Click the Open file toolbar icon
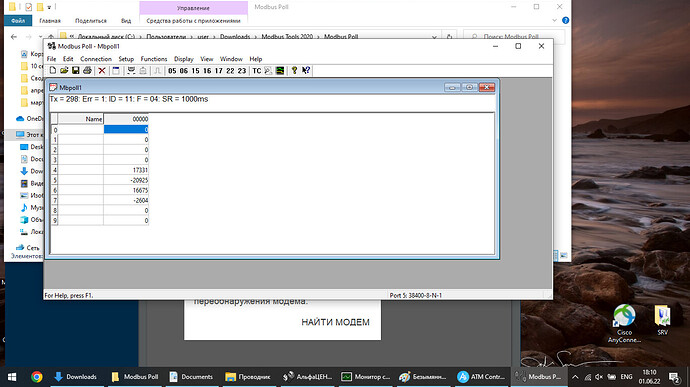This screenshot has height=387, width=690. [64, 70]
